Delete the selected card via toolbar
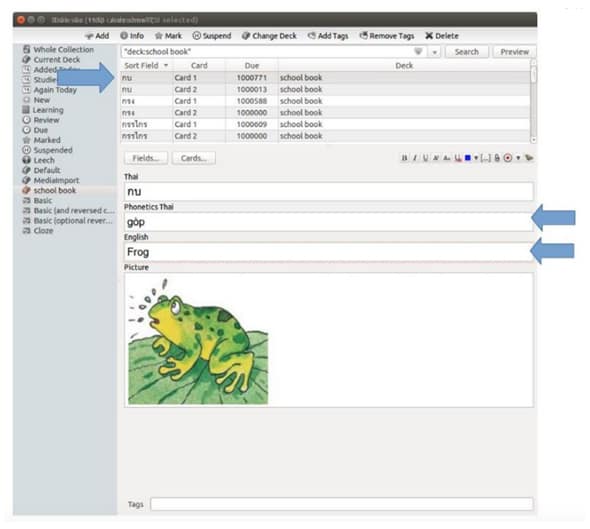This screenshot has width=590, height=529. (x=442, y=36)
